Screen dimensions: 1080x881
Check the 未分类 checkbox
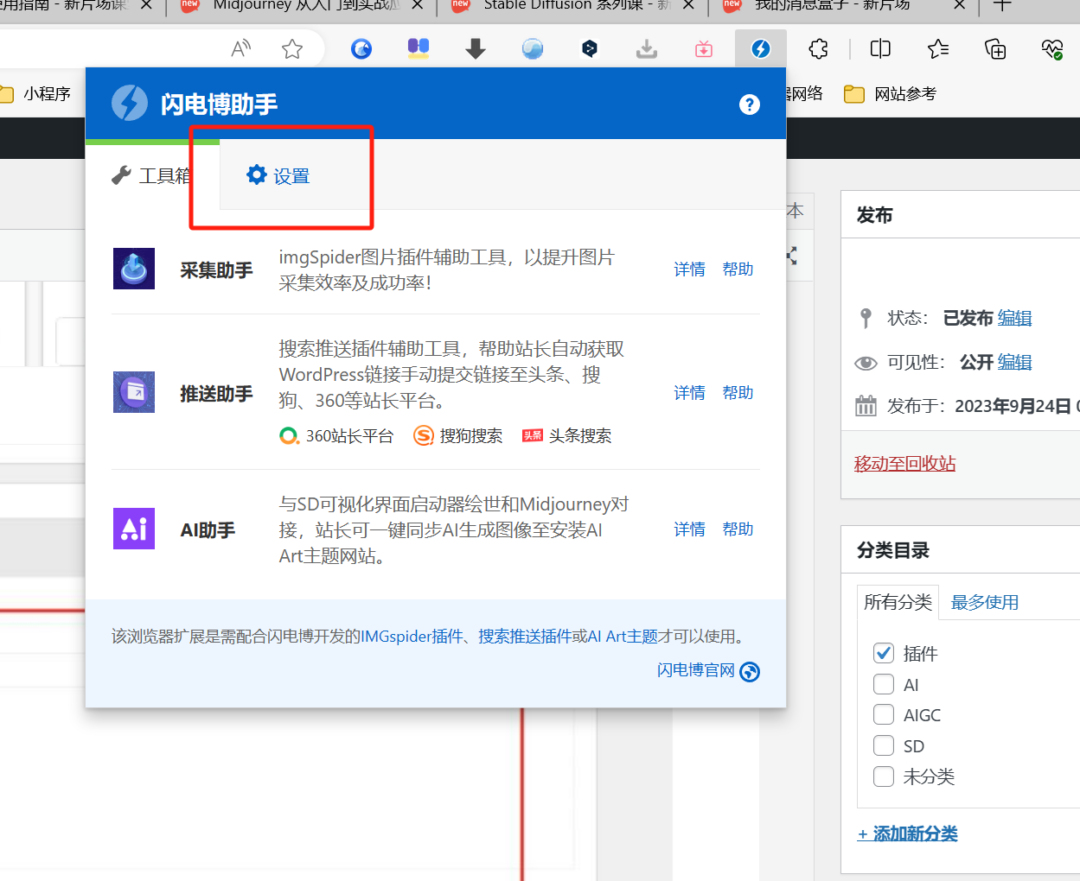point(883,776)
